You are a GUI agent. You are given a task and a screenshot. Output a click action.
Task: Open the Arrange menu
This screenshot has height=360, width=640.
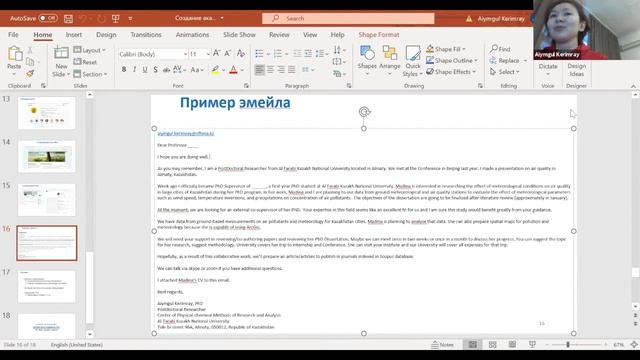(x=390, y=61)
